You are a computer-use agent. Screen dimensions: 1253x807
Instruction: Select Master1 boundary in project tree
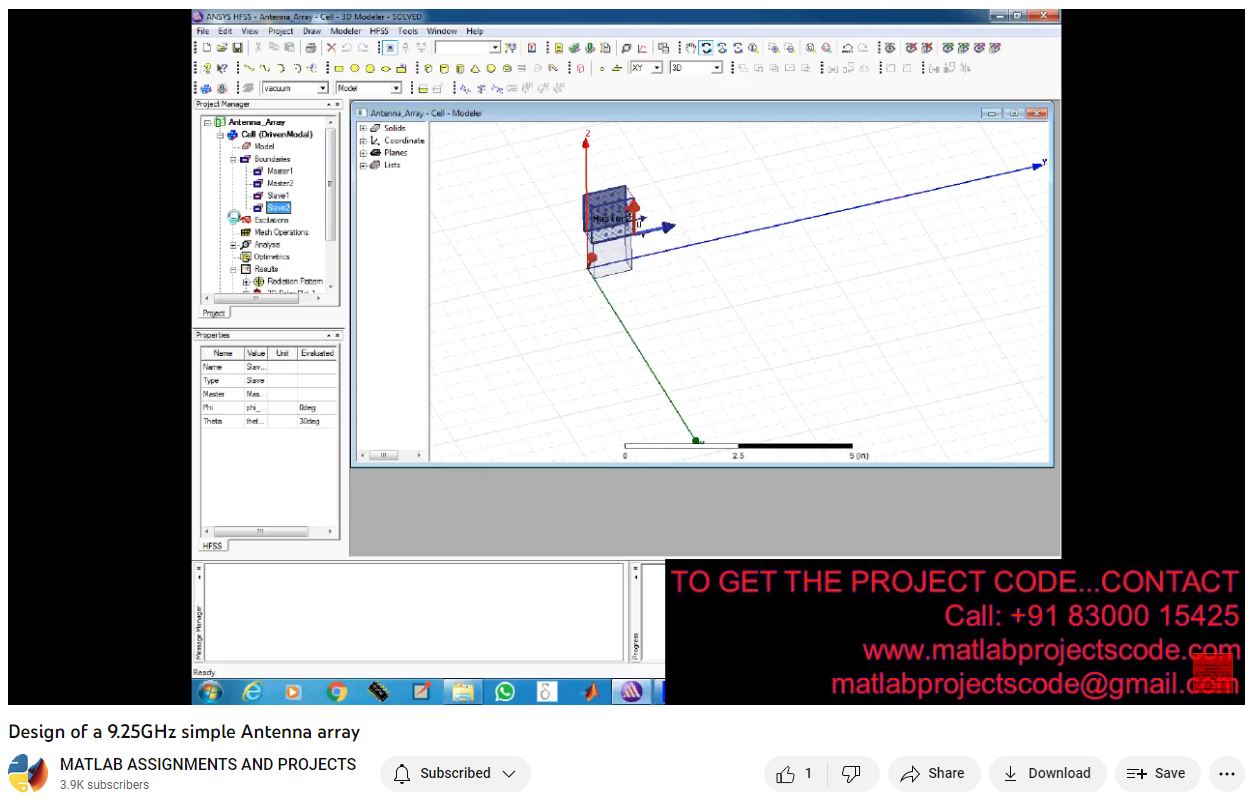coord(279,171)
